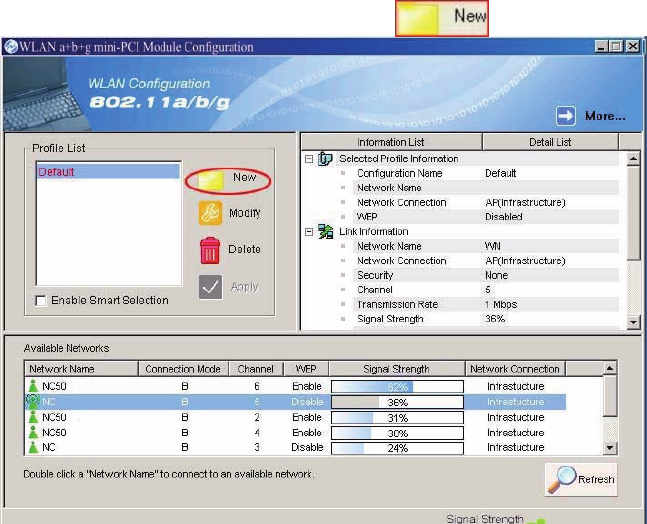Switch to the Detail List tab
Viewport: 647px width, 524px height.
point(550,142)
